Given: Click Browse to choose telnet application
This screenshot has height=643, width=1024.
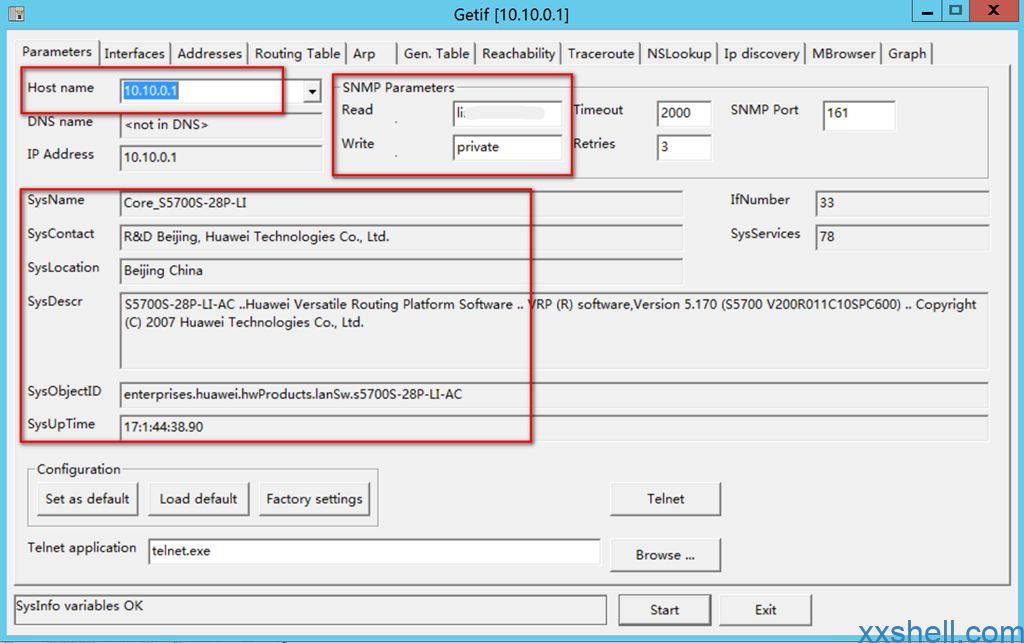Looking at the screenshot, I should point(665,555).
